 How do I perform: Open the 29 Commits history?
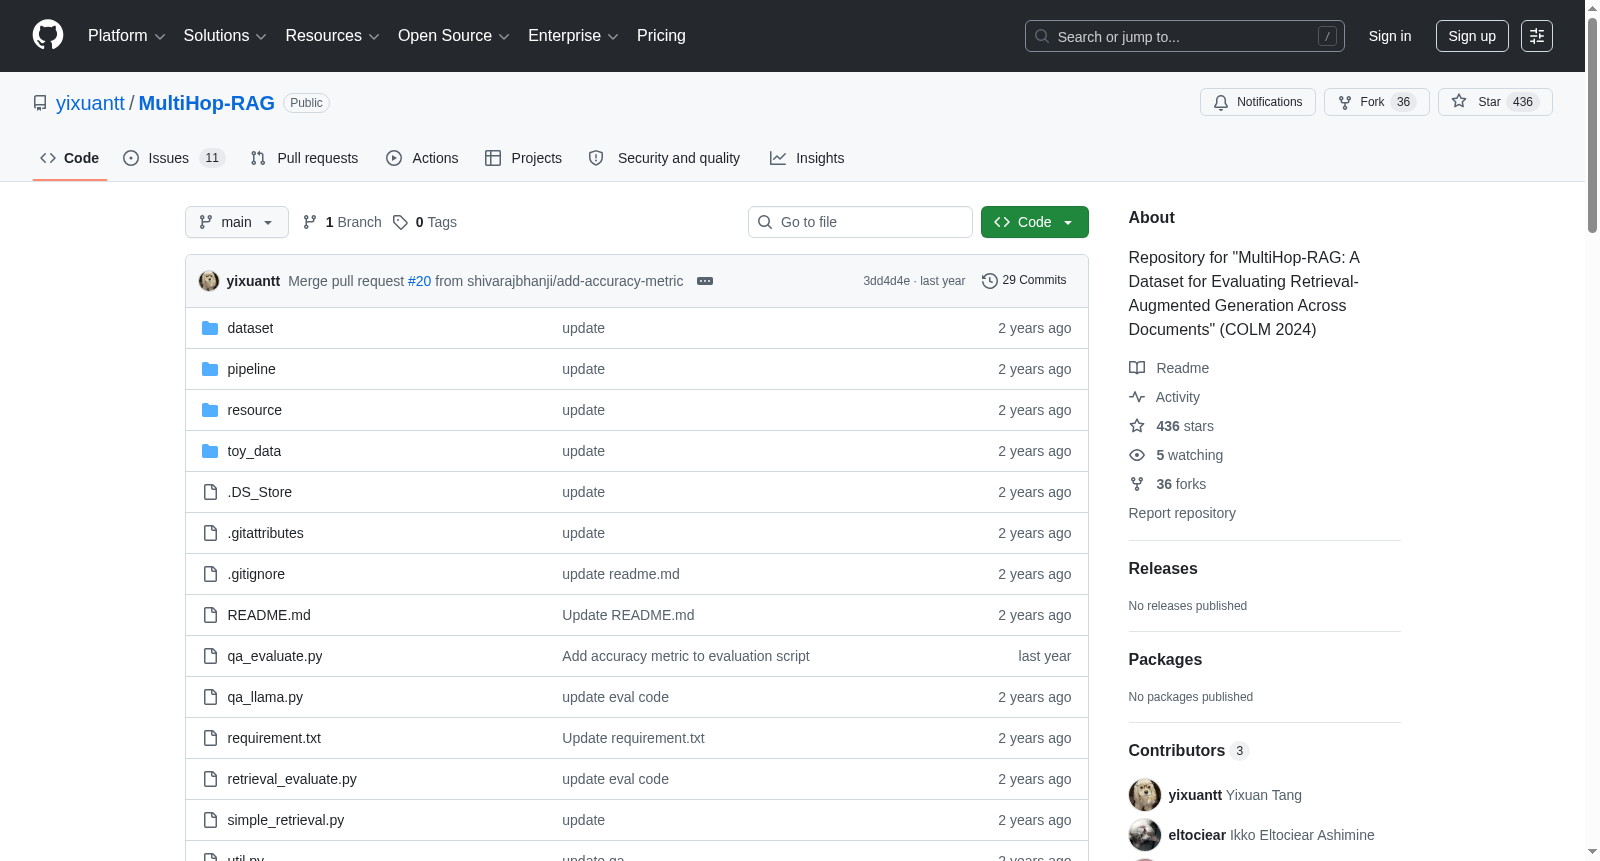pyautogui.click(x=1024, y=280)
